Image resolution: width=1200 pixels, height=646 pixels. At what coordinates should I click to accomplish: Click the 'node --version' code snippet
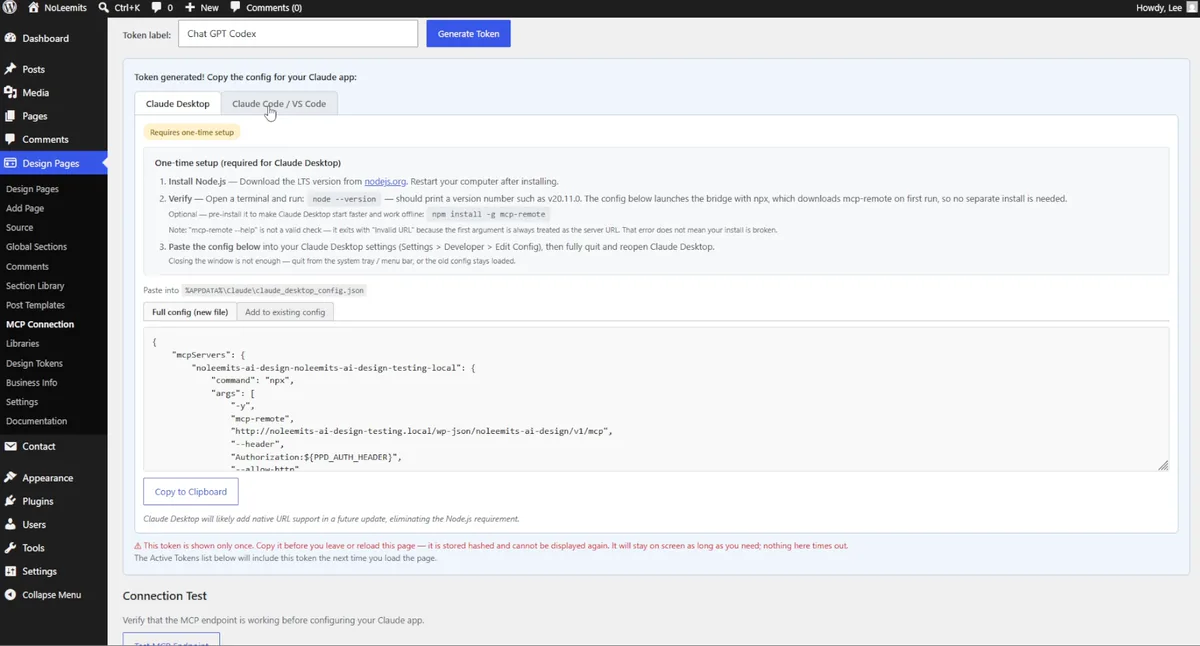point(344,198)
